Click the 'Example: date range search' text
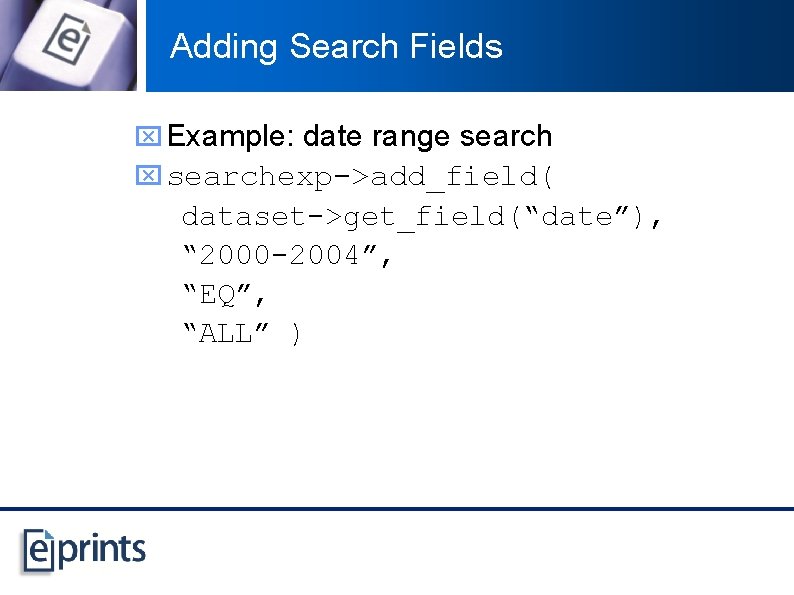This screenshot has width=794, height=595. [360, 136]
